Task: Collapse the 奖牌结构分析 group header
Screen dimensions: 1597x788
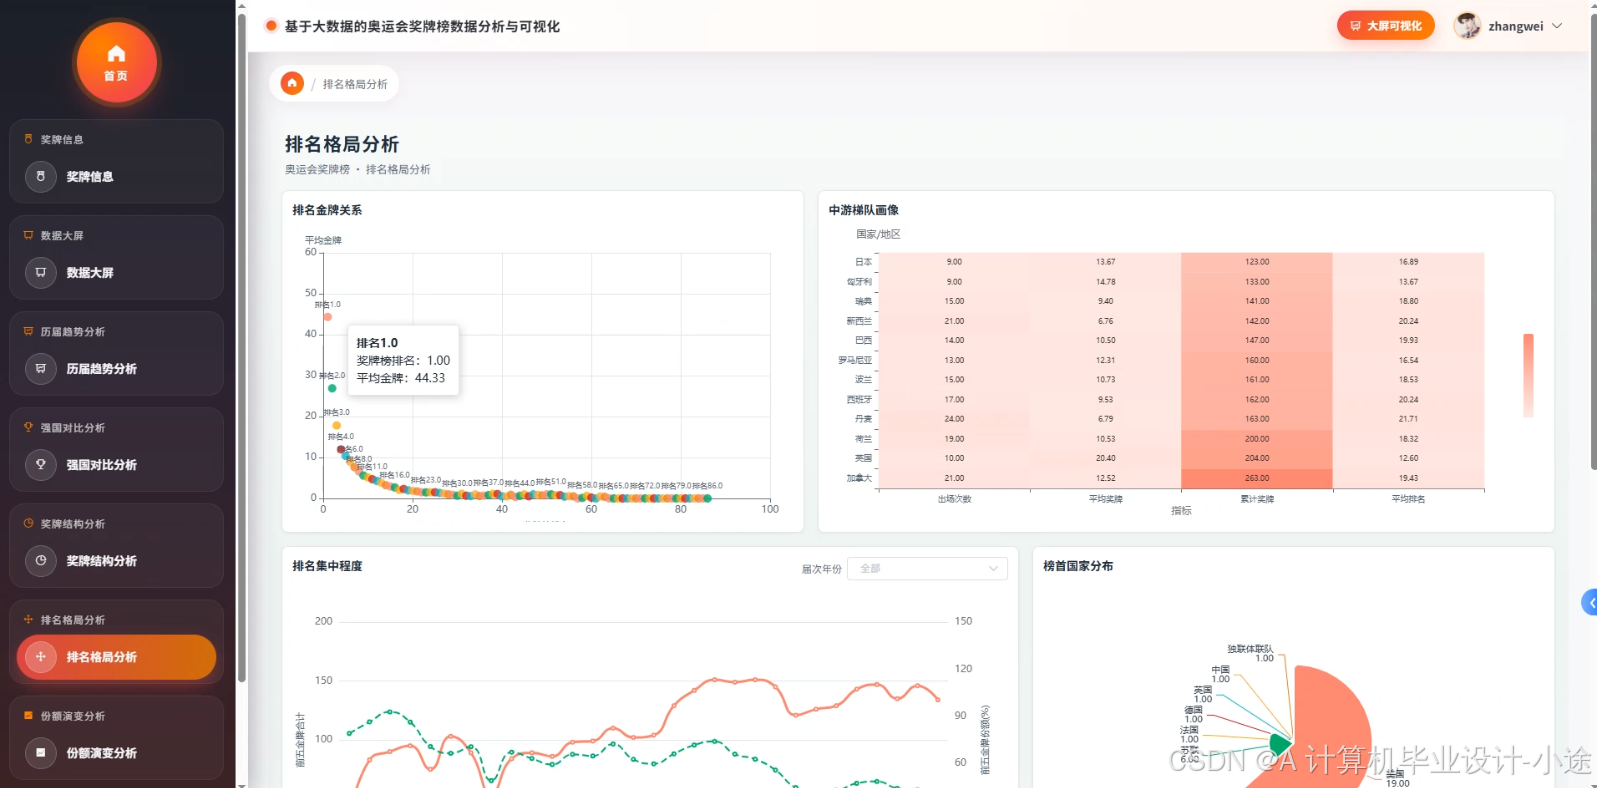Action: click(x=116, y=524)
